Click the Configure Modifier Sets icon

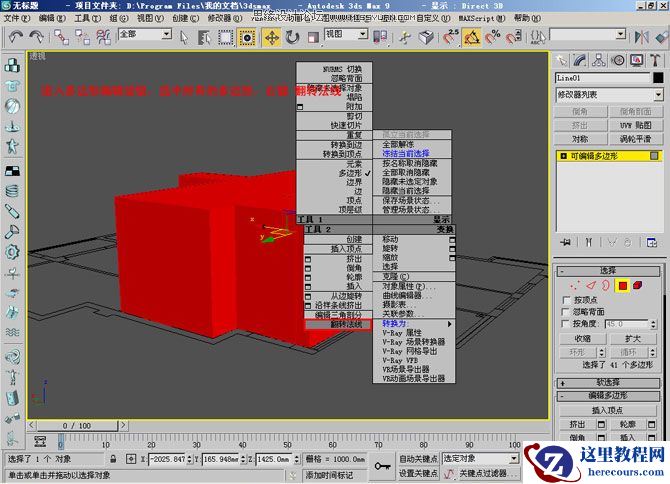pos(652,243)
